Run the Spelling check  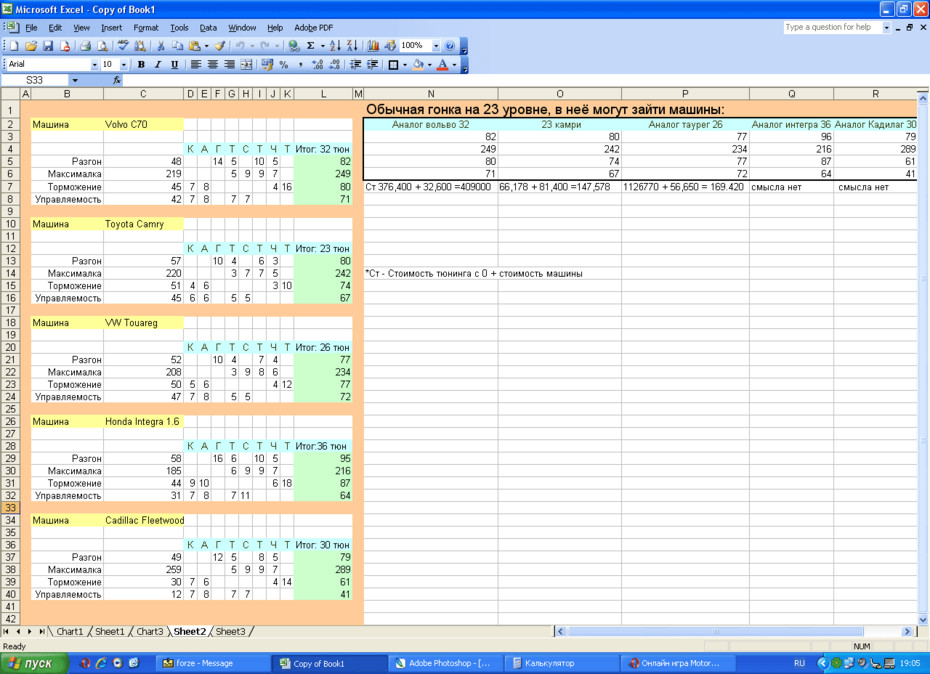pyautogui.click(x=123, y=46)
